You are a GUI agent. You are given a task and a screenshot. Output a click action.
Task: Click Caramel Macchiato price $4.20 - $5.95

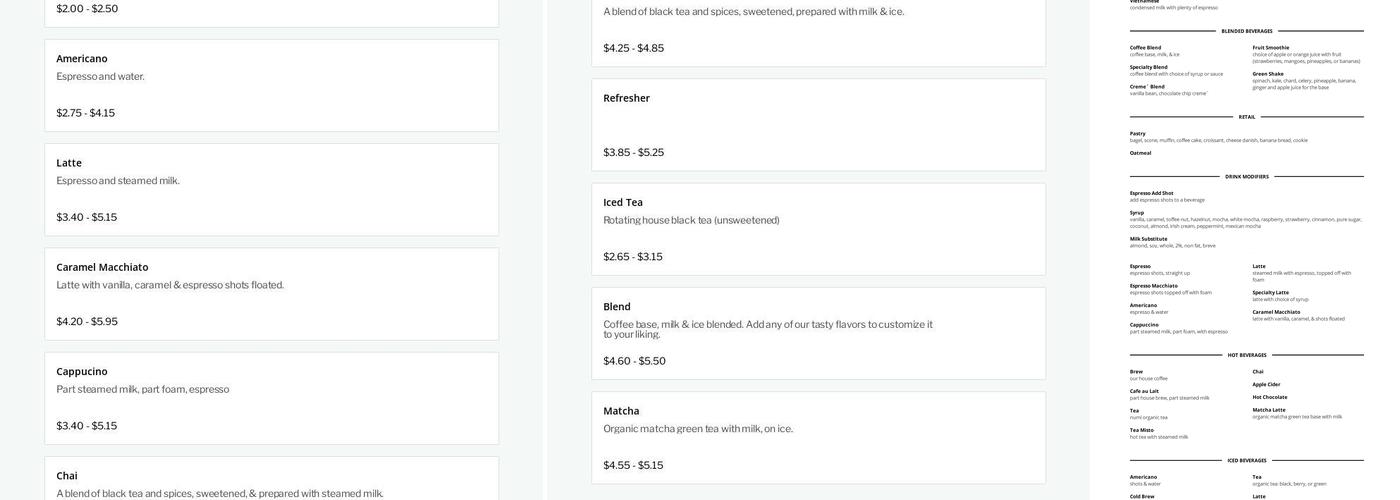pos(87,322)
